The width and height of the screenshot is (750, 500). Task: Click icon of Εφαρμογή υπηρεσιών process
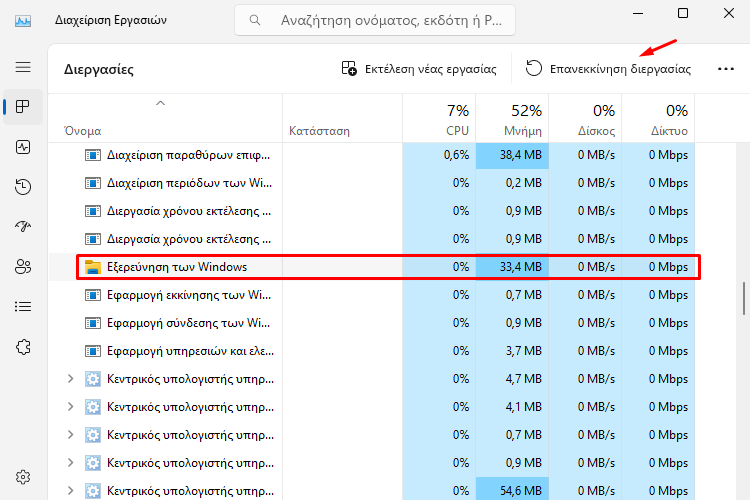tap(93, 351)
